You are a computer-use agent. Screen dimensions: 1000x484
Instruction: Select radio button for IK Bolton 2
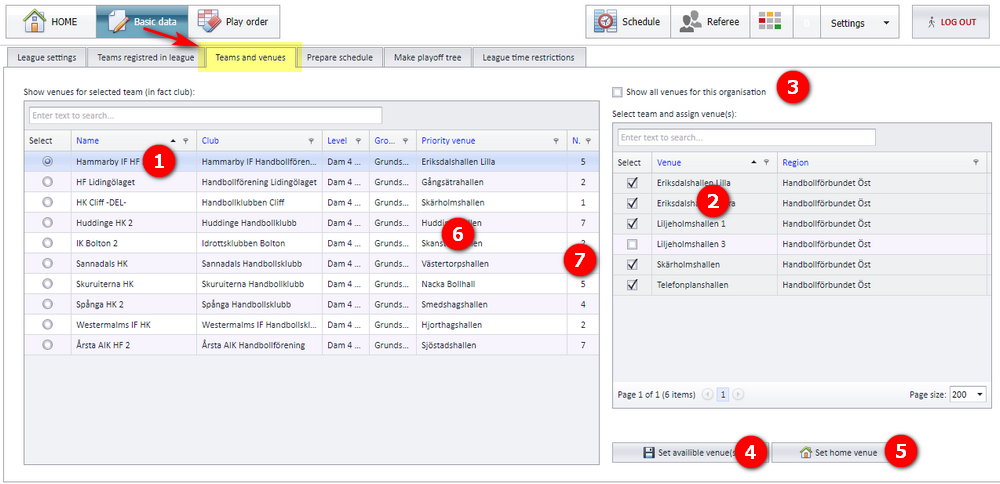[x=47, y=243]
